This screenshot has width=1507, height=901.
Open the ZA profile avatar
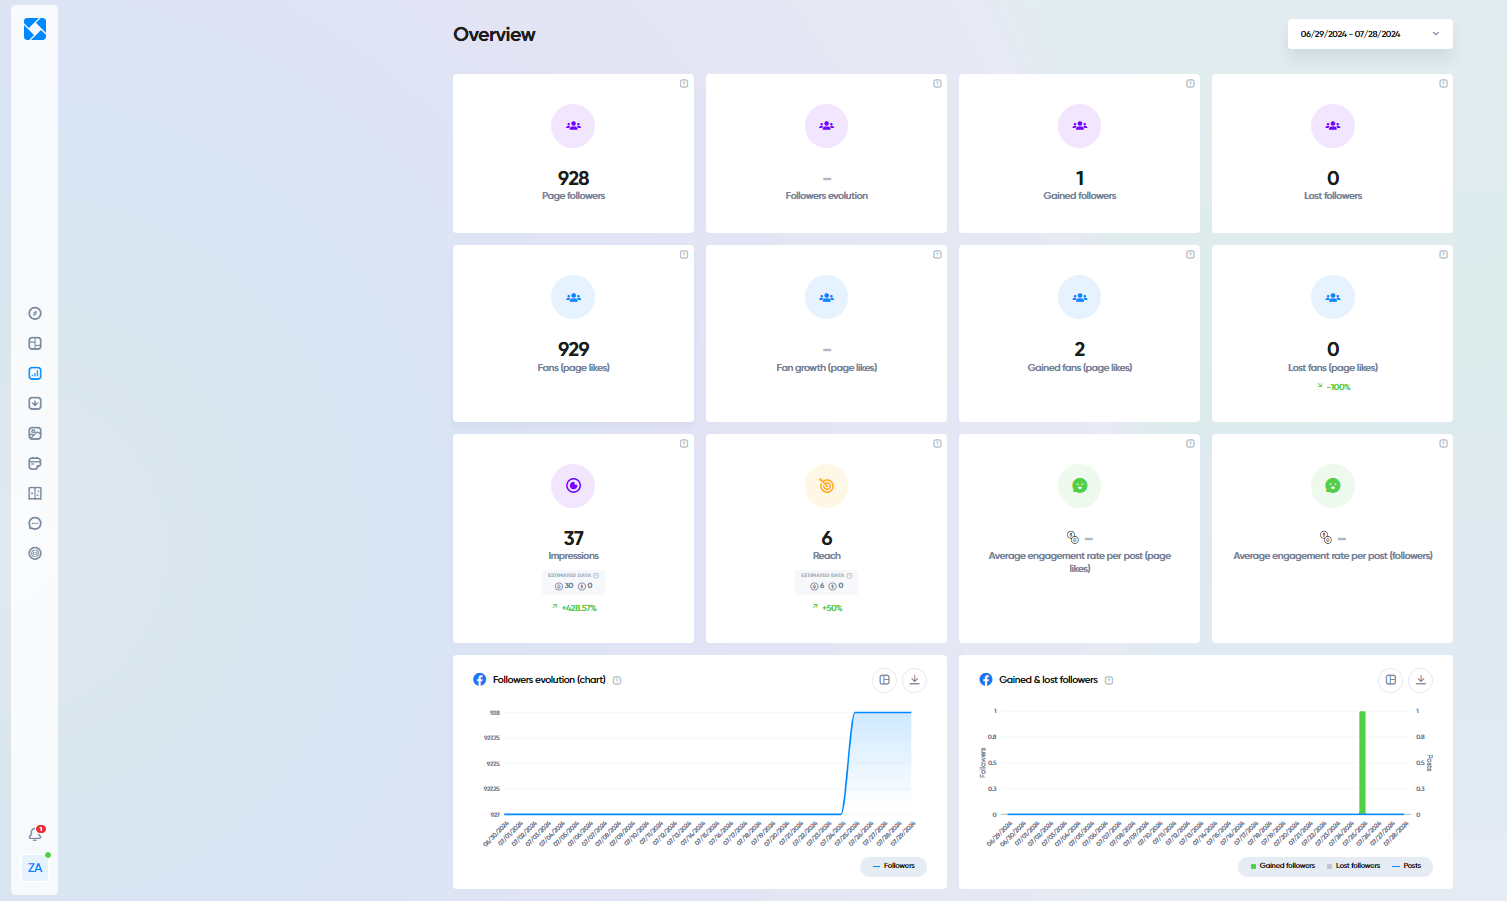point(35,867)
